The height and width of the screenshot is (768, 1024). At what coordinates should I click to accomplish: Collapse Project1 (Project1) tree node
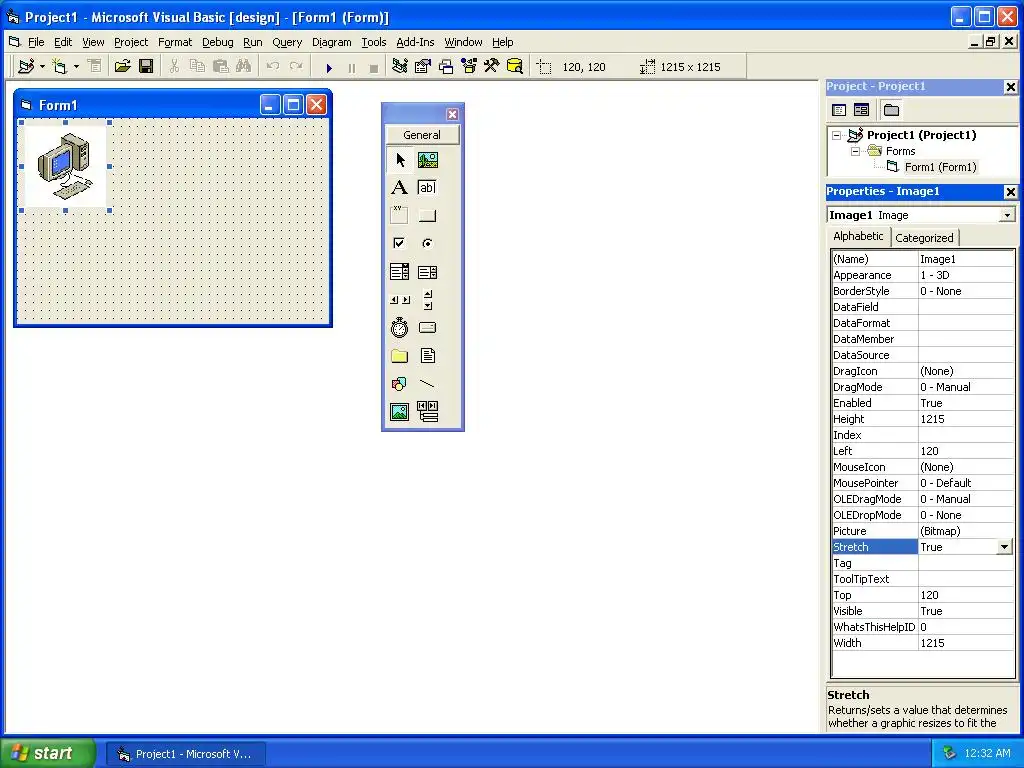pyautogui.click(x=836, y=136)
